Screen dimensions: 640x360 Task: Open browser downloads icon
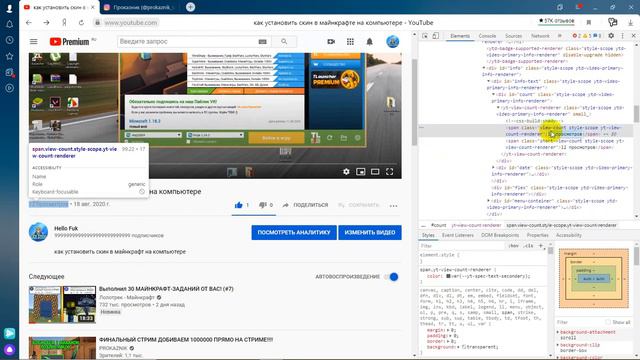point(631,22)
